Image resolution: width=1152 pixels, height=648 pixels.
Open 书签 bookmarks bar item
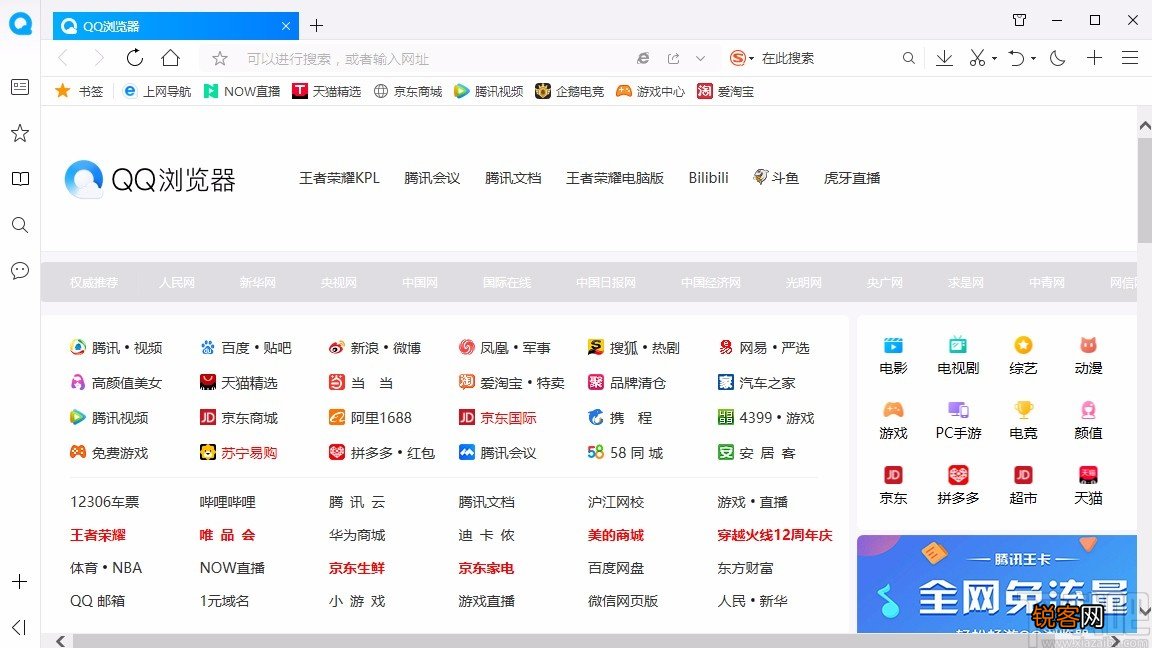click(x=79, y=91)
